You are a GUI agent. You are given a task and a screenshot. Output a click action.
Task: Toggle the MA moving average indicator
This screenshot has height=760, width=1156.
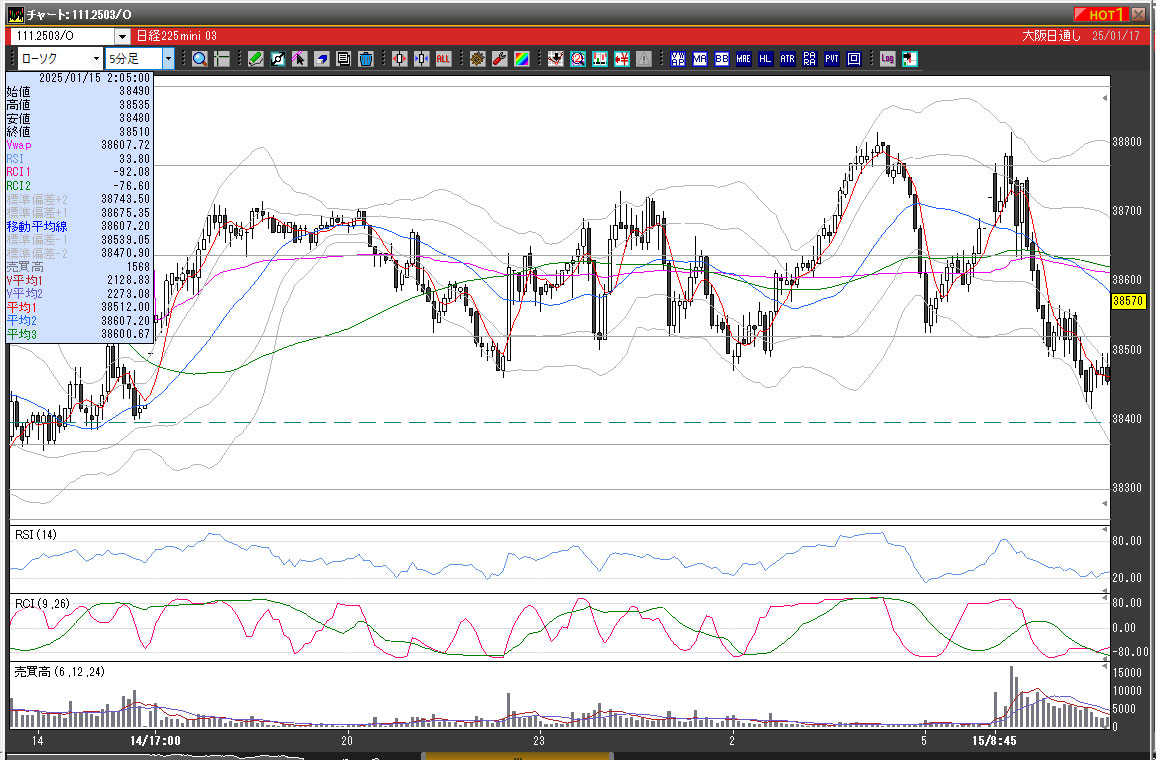[700, 59]
